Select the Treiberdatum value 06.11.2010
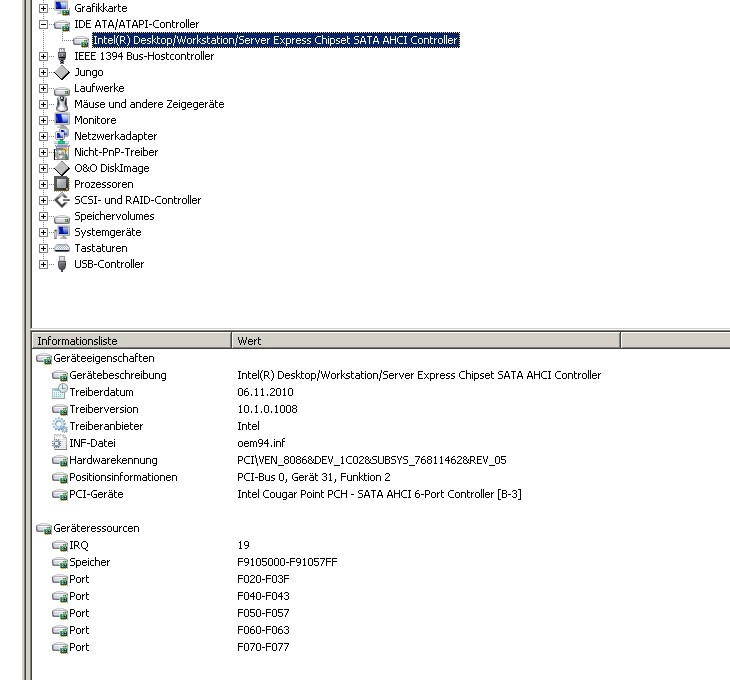The height and width of the screenshot is (680, 730). pyautogui.click(x=265, y=392)
